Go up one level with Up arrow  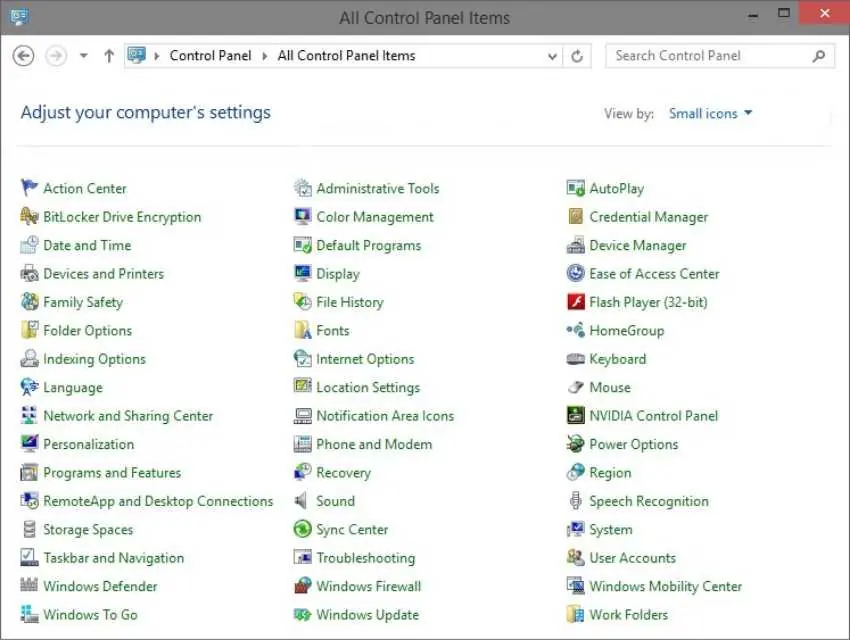(x=109, y=55)
